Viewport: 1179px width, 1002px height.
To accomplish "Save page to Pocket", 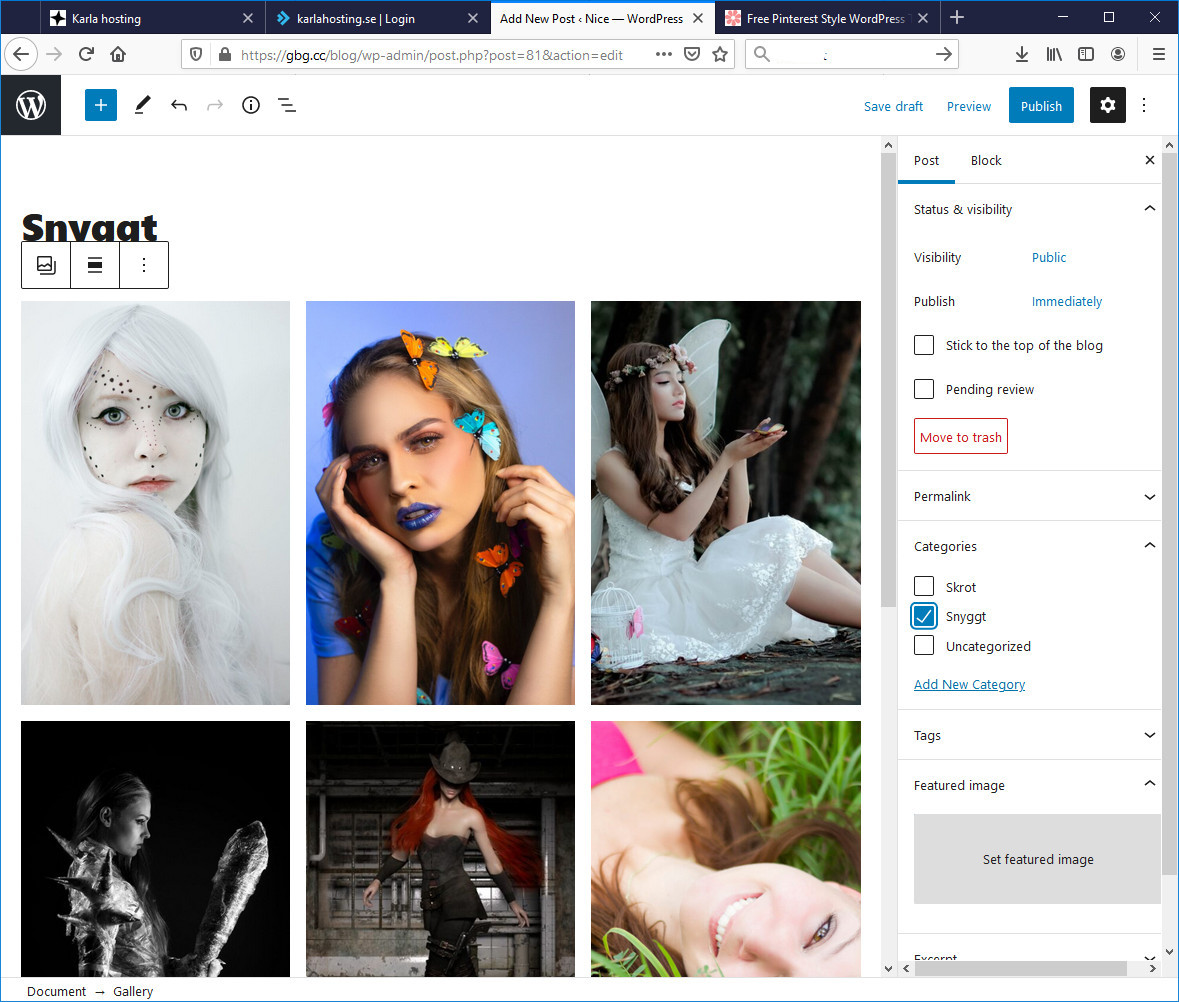I will pos(692,54).
